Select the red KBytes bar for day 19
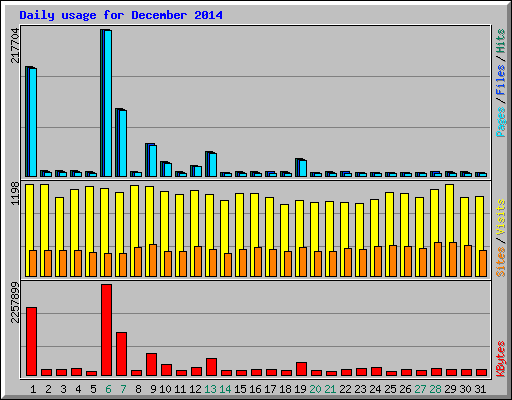512x400 pixels. click(301, 369)
